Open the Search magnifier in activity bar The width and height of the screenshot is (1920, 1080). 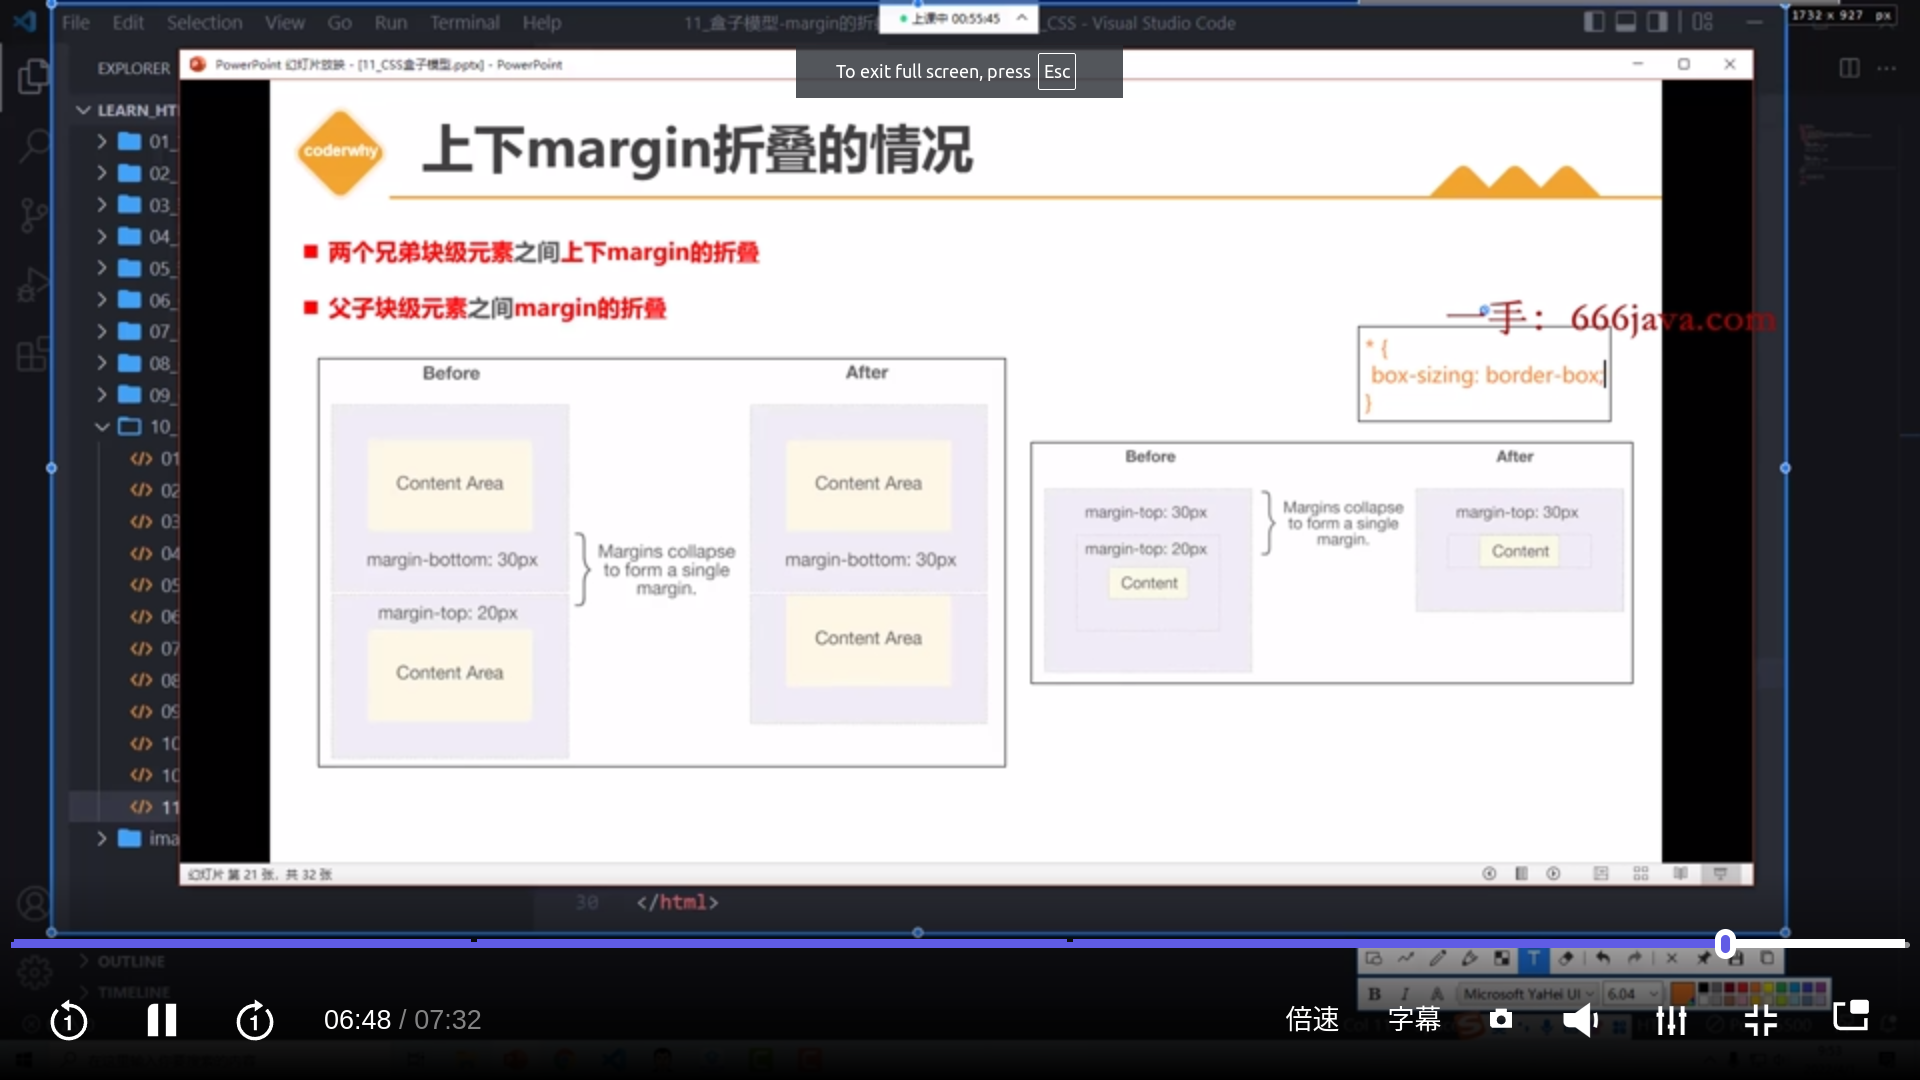33,146
